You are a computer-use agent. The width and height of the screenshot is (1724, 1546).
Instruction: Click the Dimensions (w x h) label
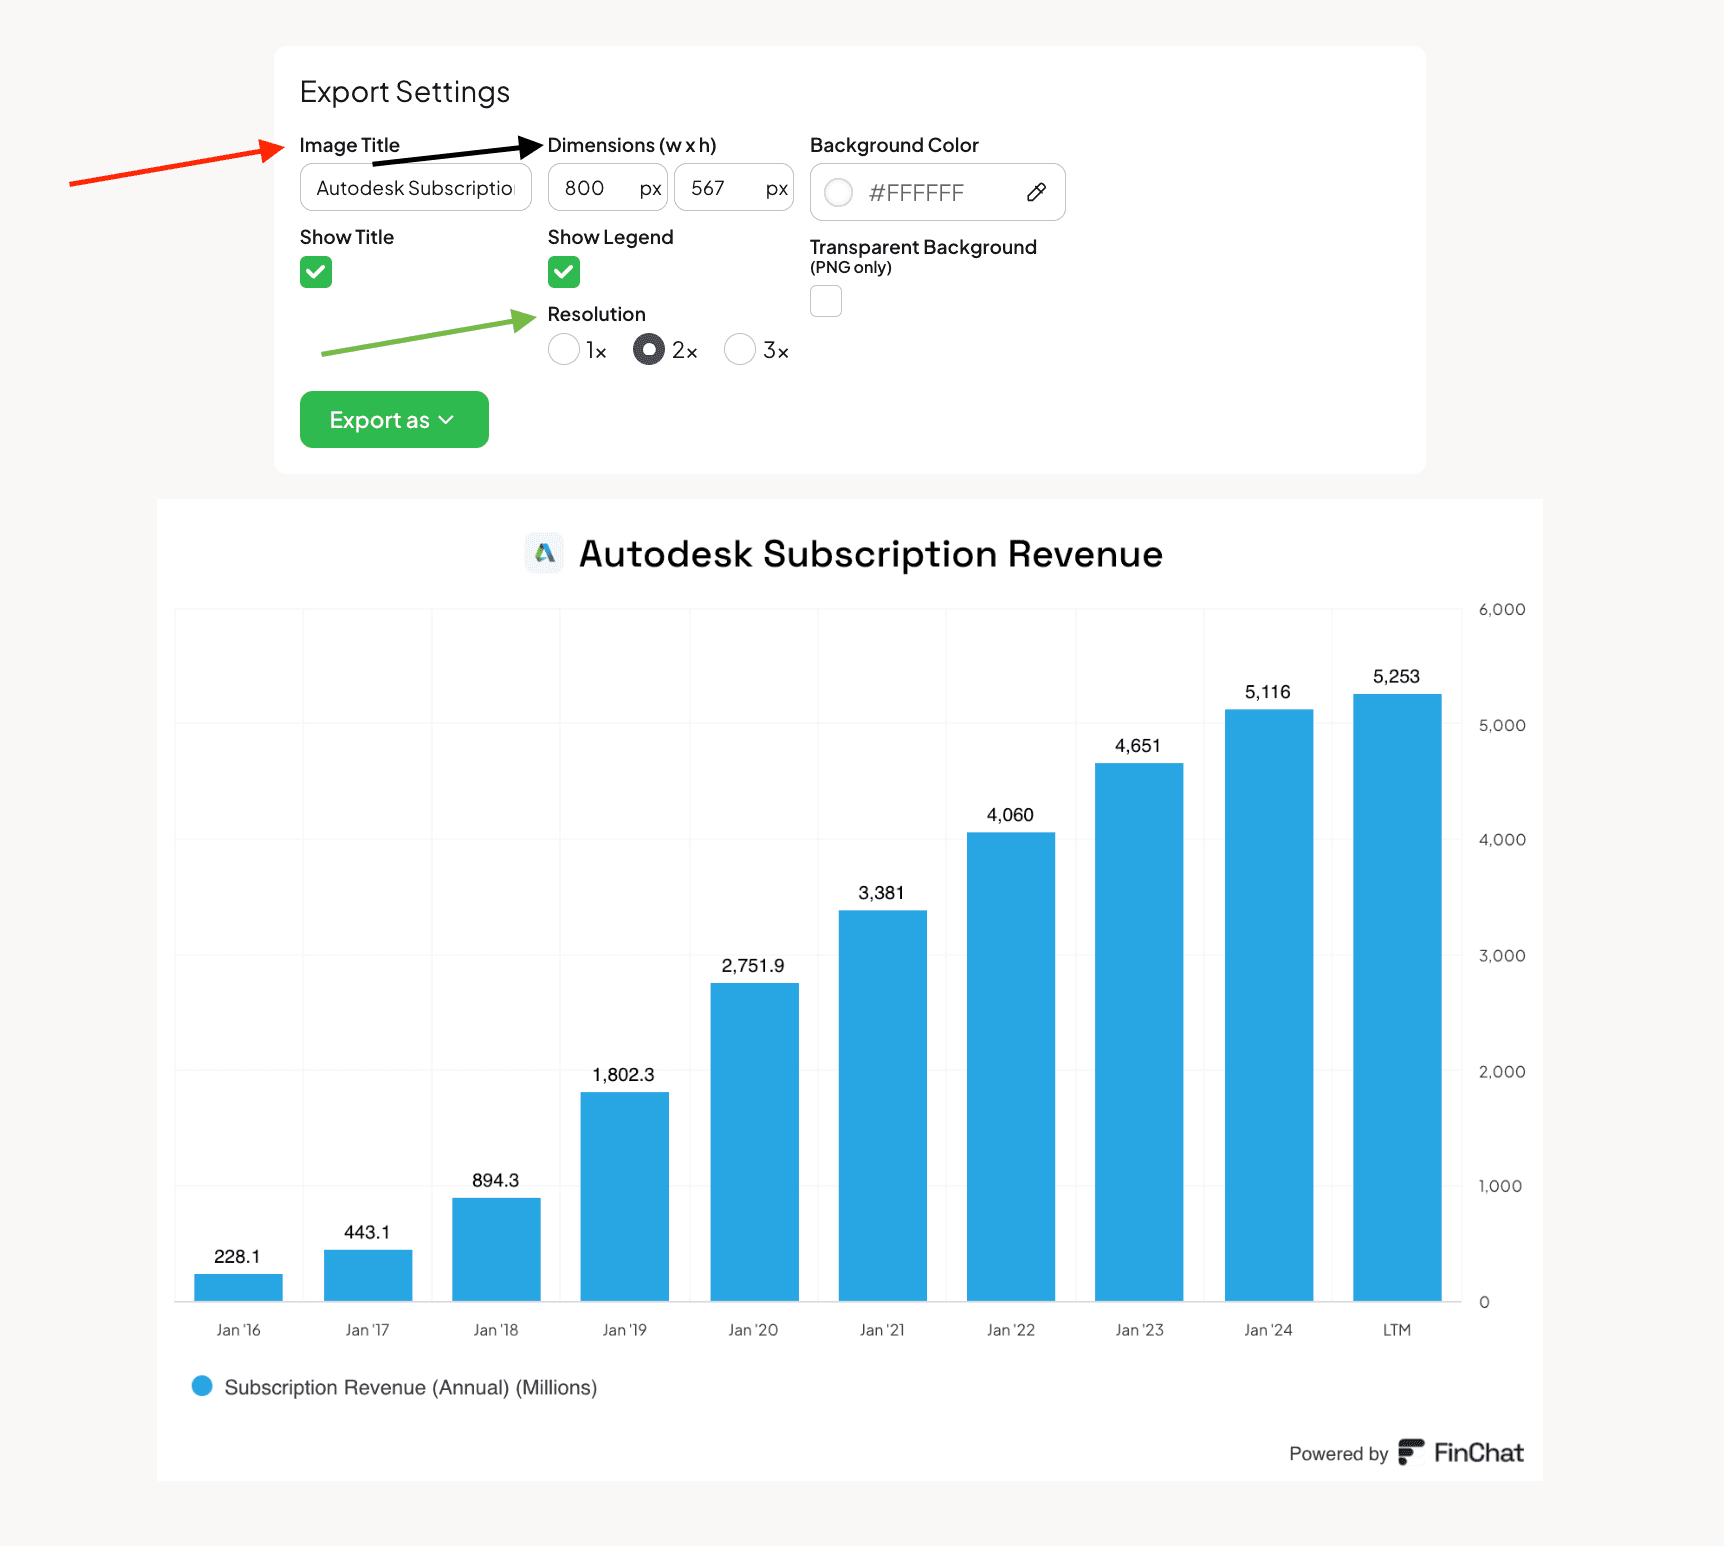coord(632,145)
